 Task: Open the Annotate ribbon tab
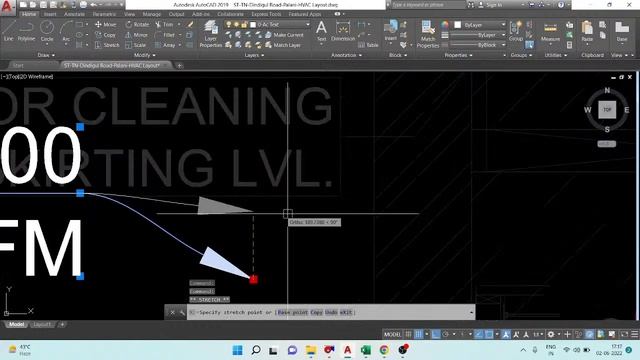coord(74,14)
